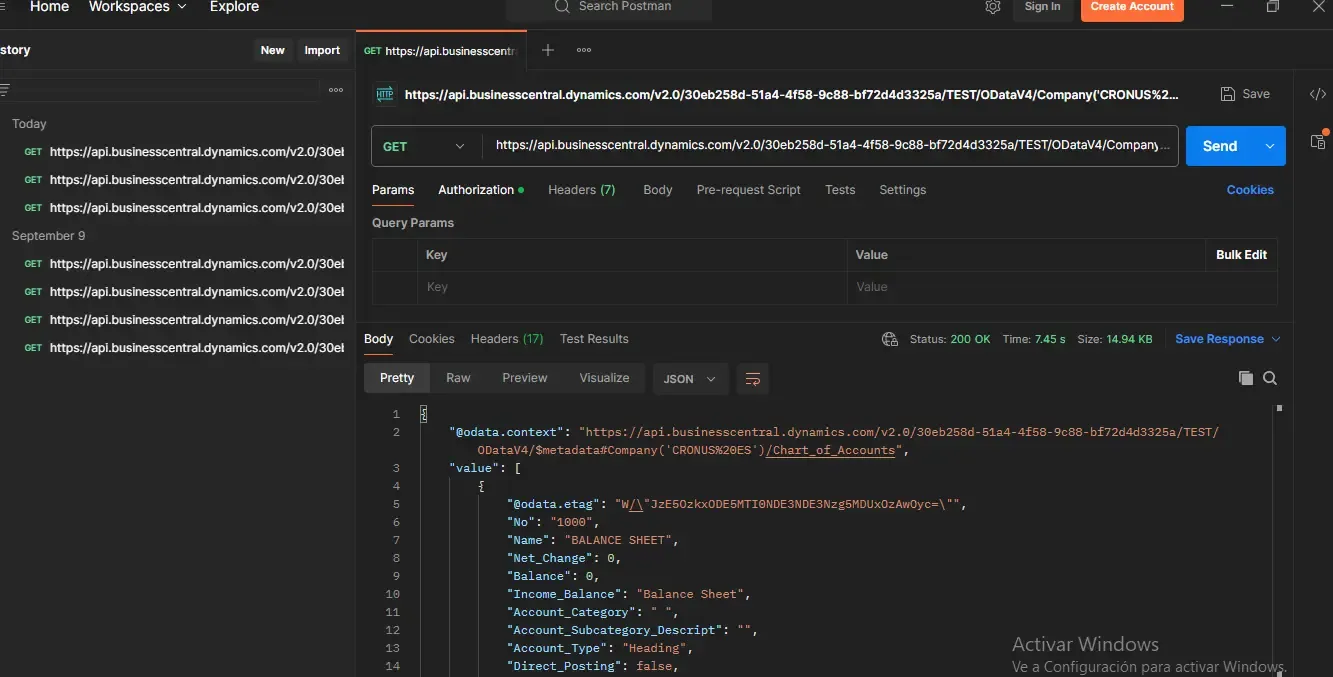Open the sidebar filter icon

(x=5, y=90)
